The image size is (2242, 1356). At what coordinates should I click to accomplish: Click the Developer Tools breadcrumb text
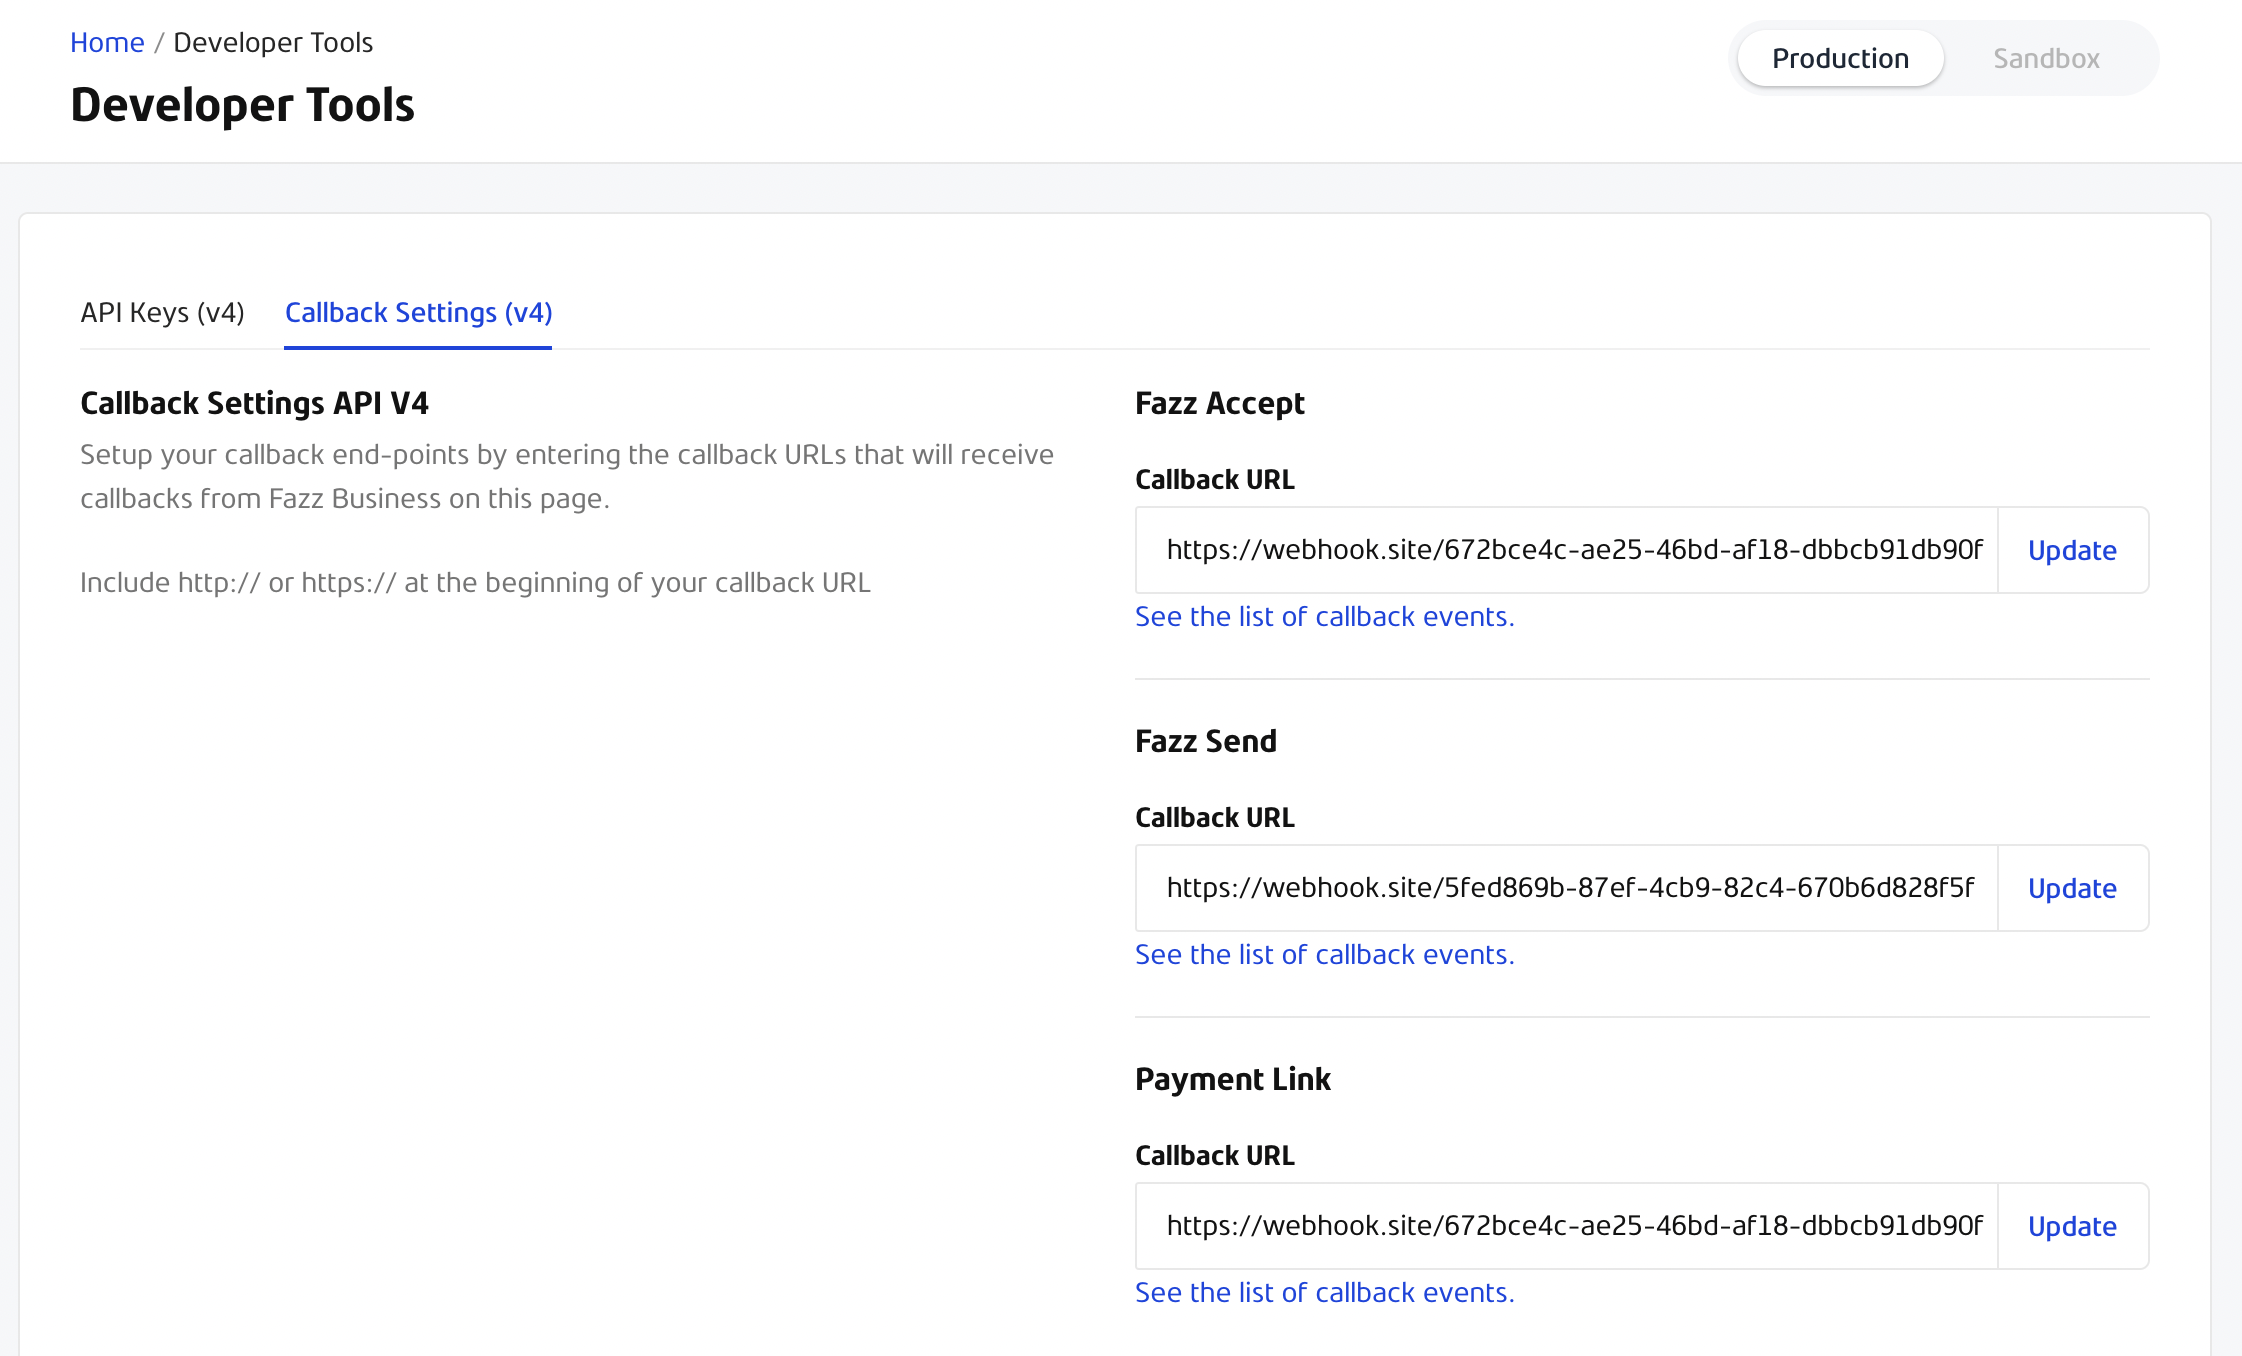(x=273, y=42)
